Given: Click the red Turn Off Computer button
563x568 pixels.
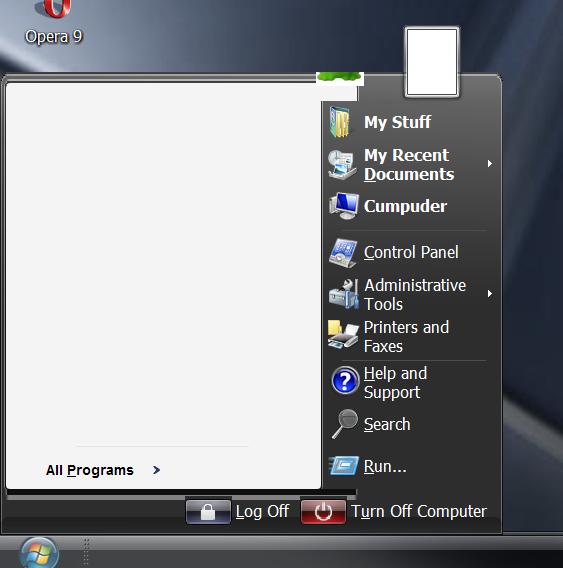Looking at the screenshot, I should [x=323, y=511].
